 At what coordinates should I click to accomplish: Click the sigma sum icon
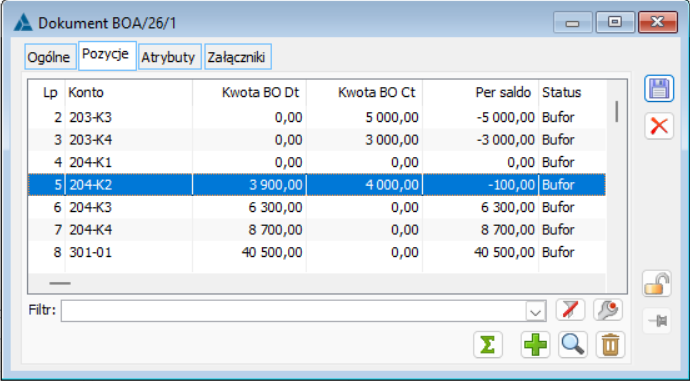pyautogui.click(x=488, y=344)
